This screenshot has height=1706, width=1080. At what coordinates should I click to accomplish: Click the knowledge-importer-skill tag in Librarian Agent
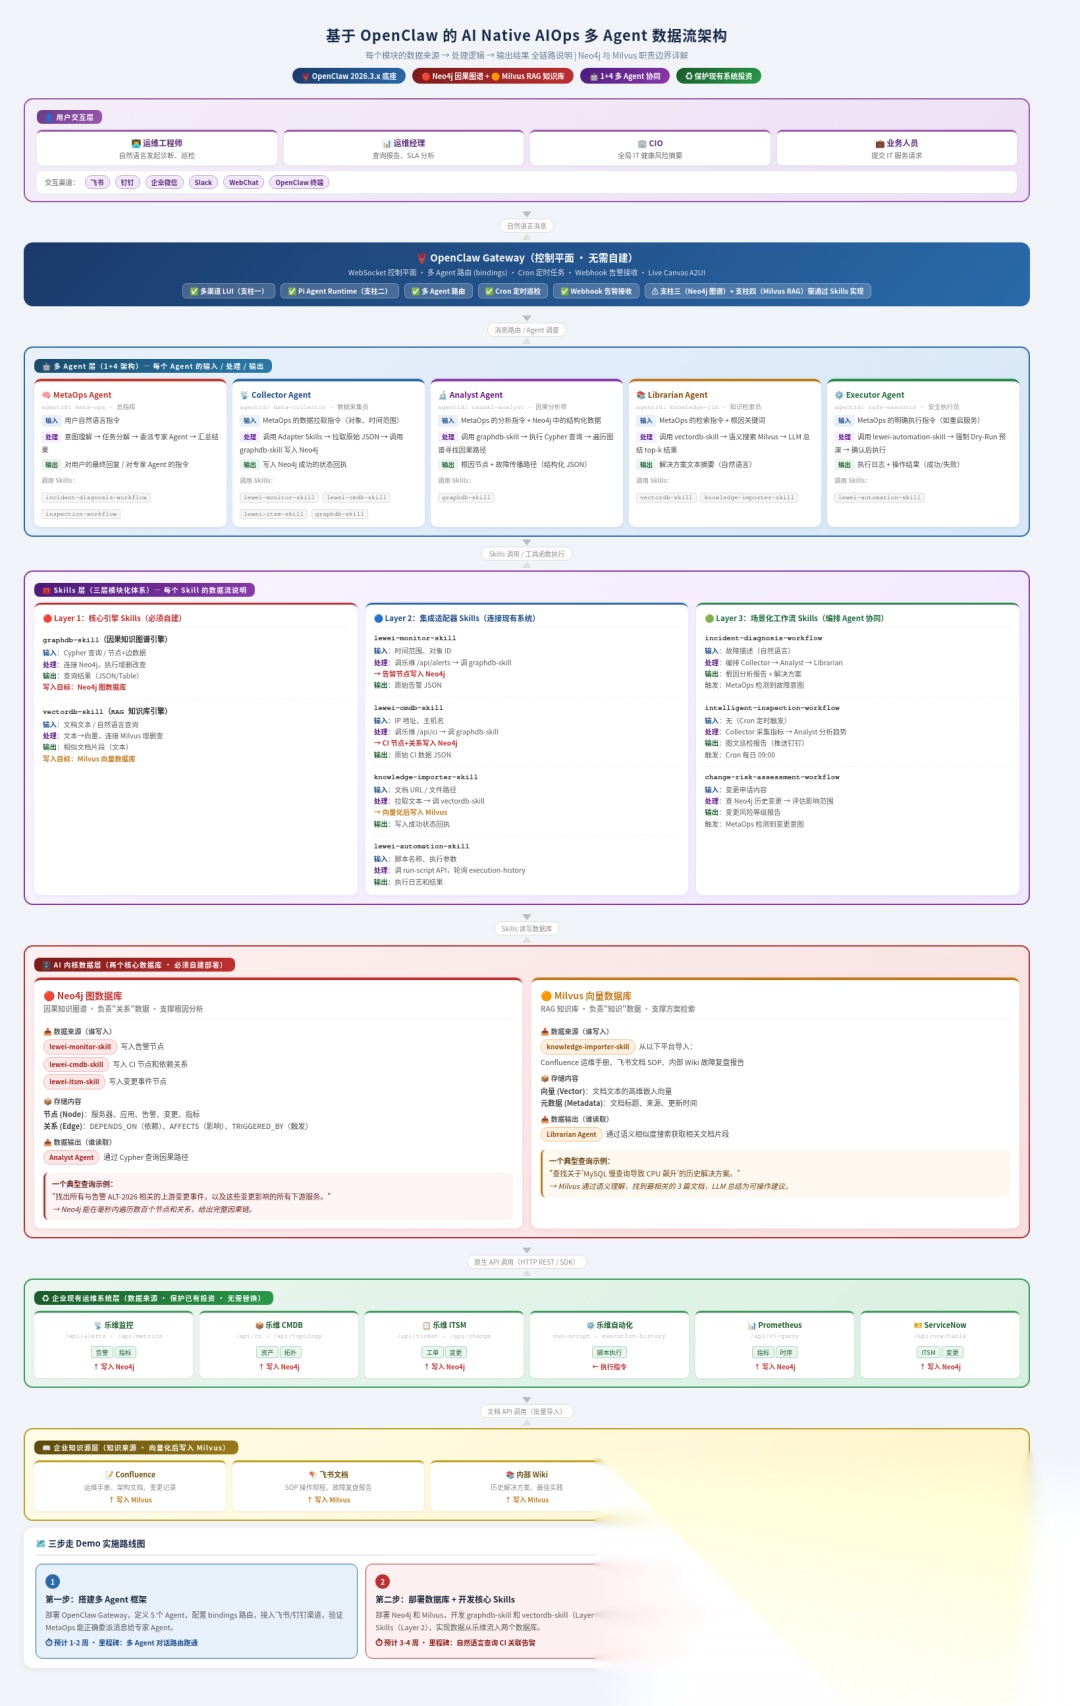click(749, 497)
